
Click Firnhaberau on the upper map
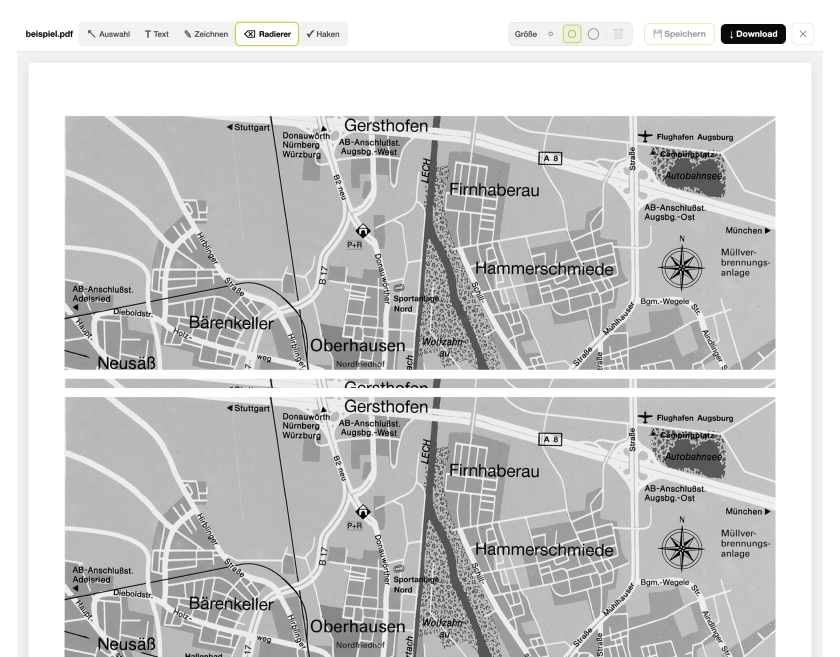click(x=494, y=190)
